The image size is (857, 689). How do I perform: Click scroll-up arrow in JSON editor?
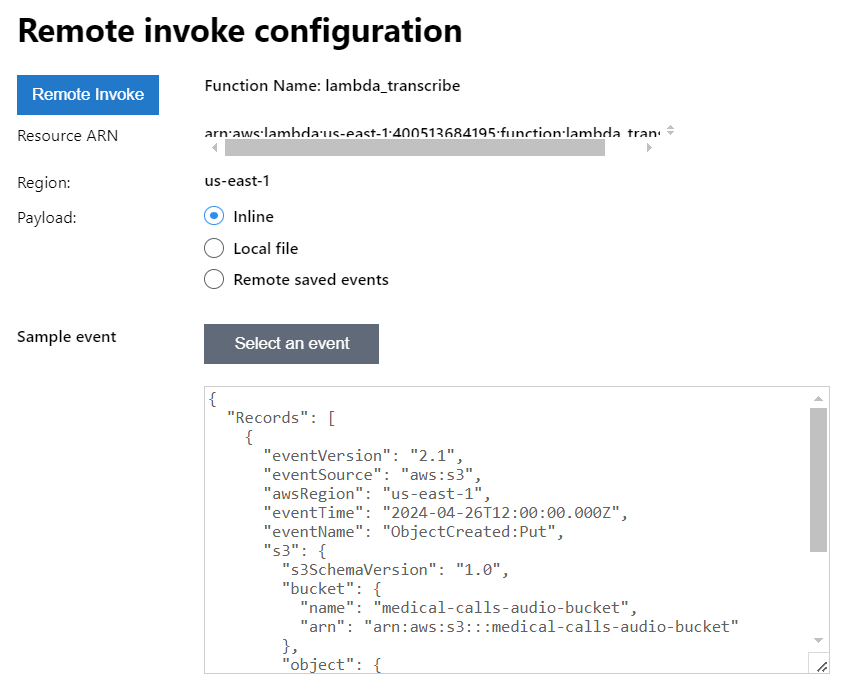tap(818, 397)
